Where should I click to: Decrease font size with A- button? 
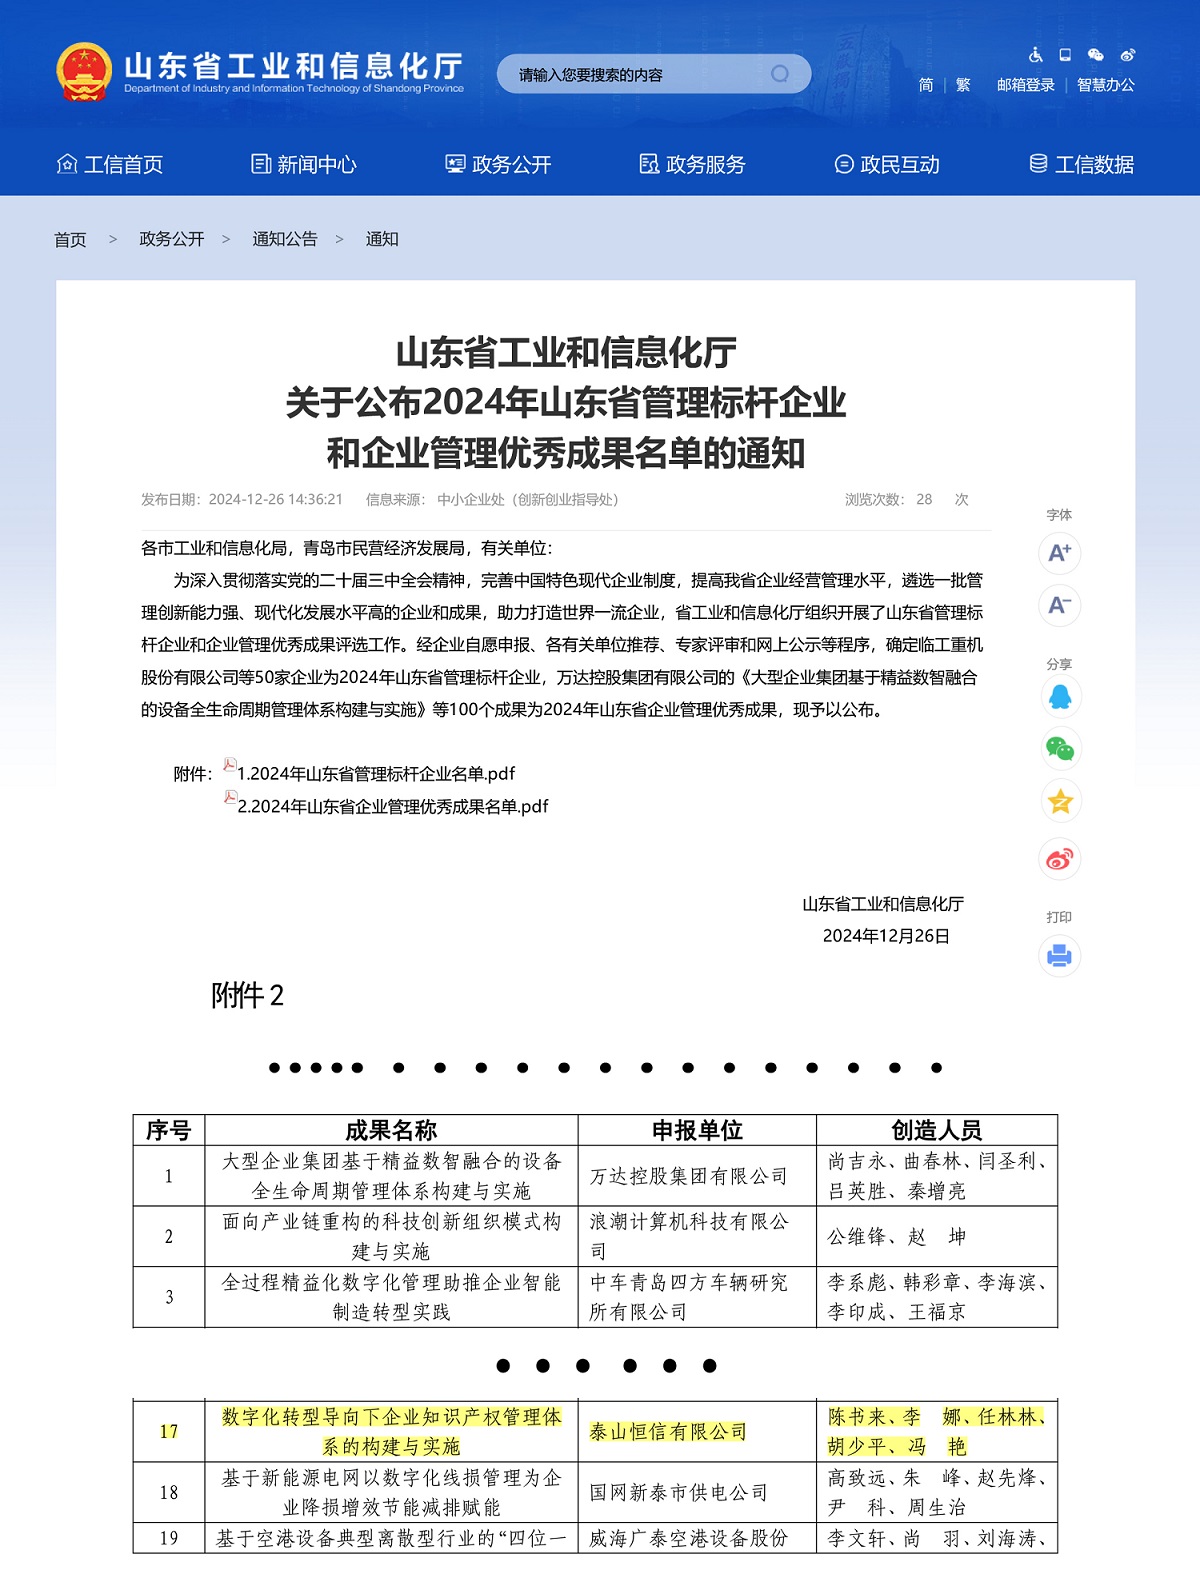pos(1059,605)
